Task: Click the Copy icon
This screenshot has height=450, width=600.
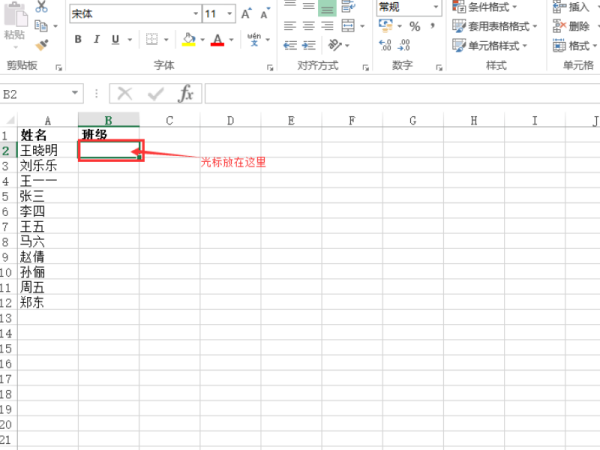Action: point(41,26)
